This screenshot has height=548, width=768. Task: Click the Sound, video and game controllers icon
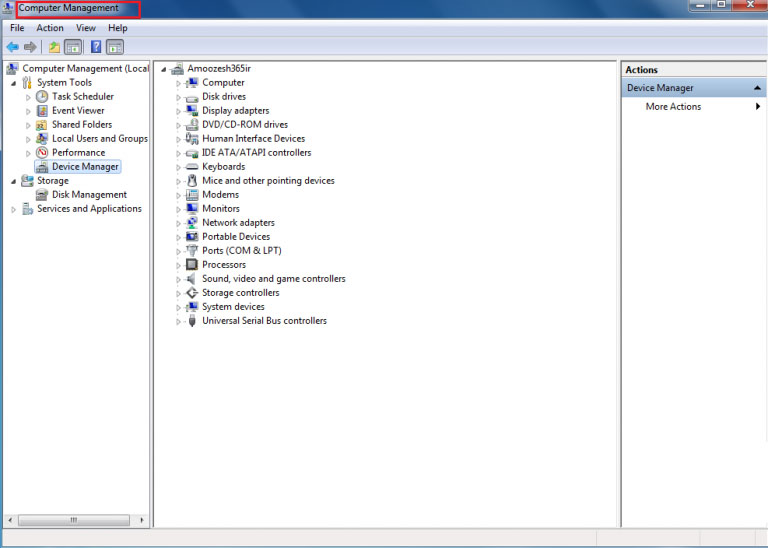click(192, 279)
